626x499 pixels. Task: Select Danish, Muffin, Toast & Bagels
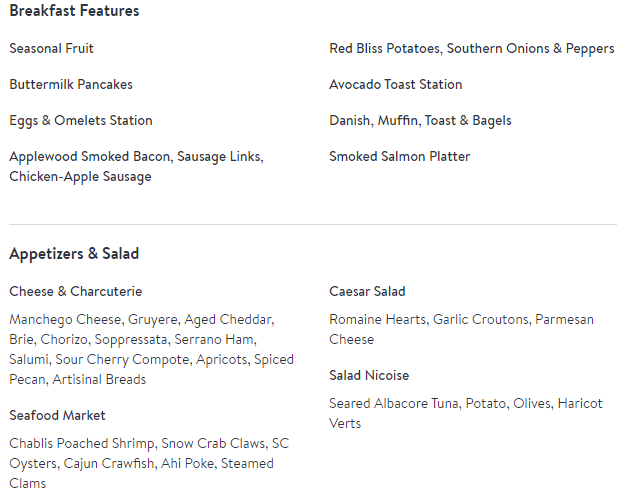420,121
